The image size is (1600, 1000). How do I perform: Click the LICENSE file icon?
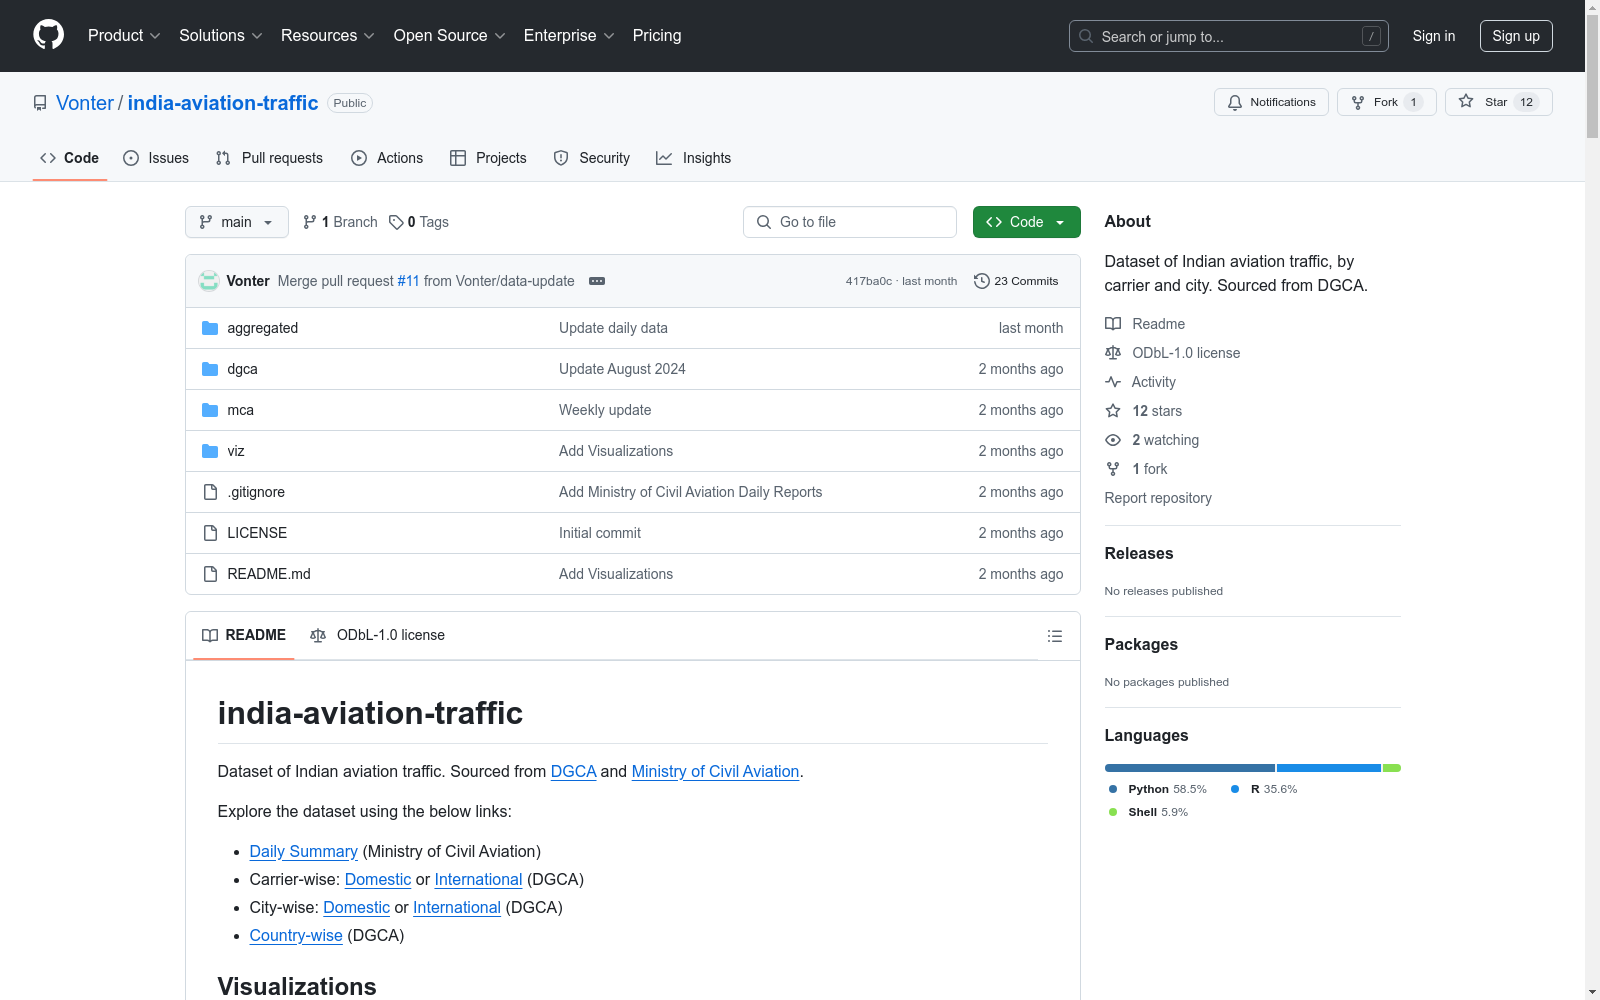[210, 533]
